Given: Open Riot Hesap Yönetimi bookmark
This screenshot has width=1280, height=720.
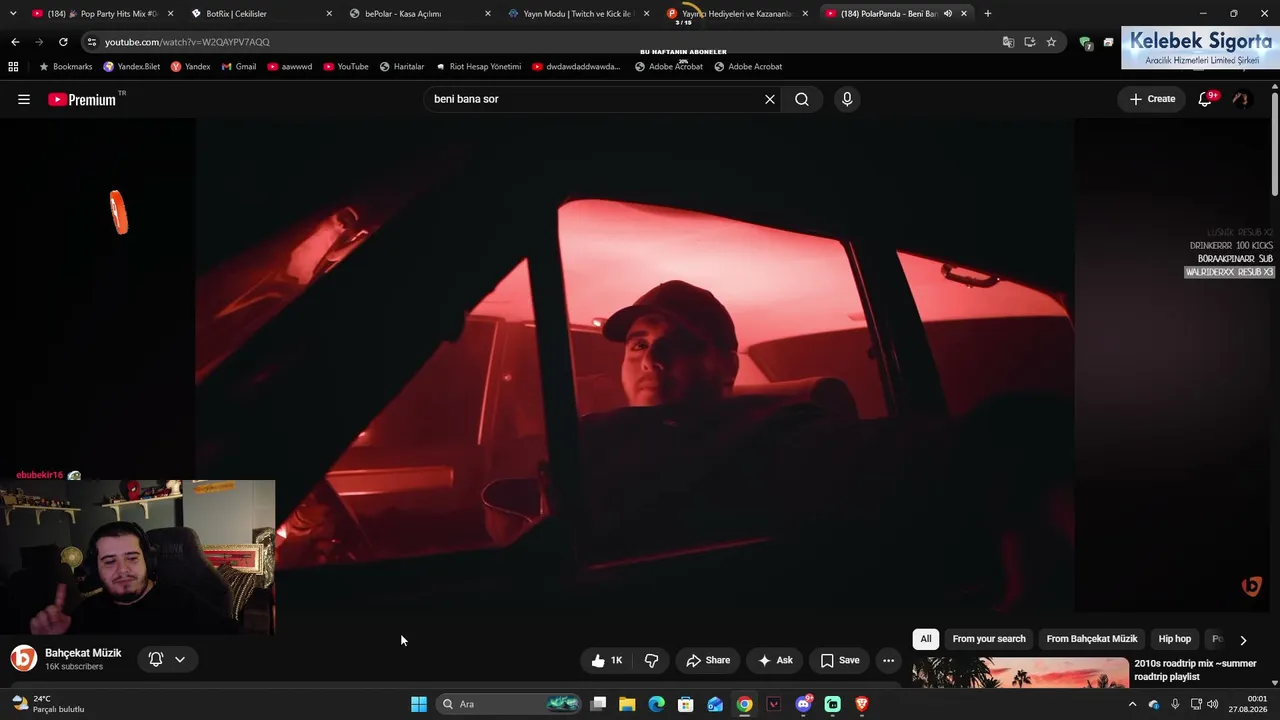Looking at the screenshot, I should [479, 67].
